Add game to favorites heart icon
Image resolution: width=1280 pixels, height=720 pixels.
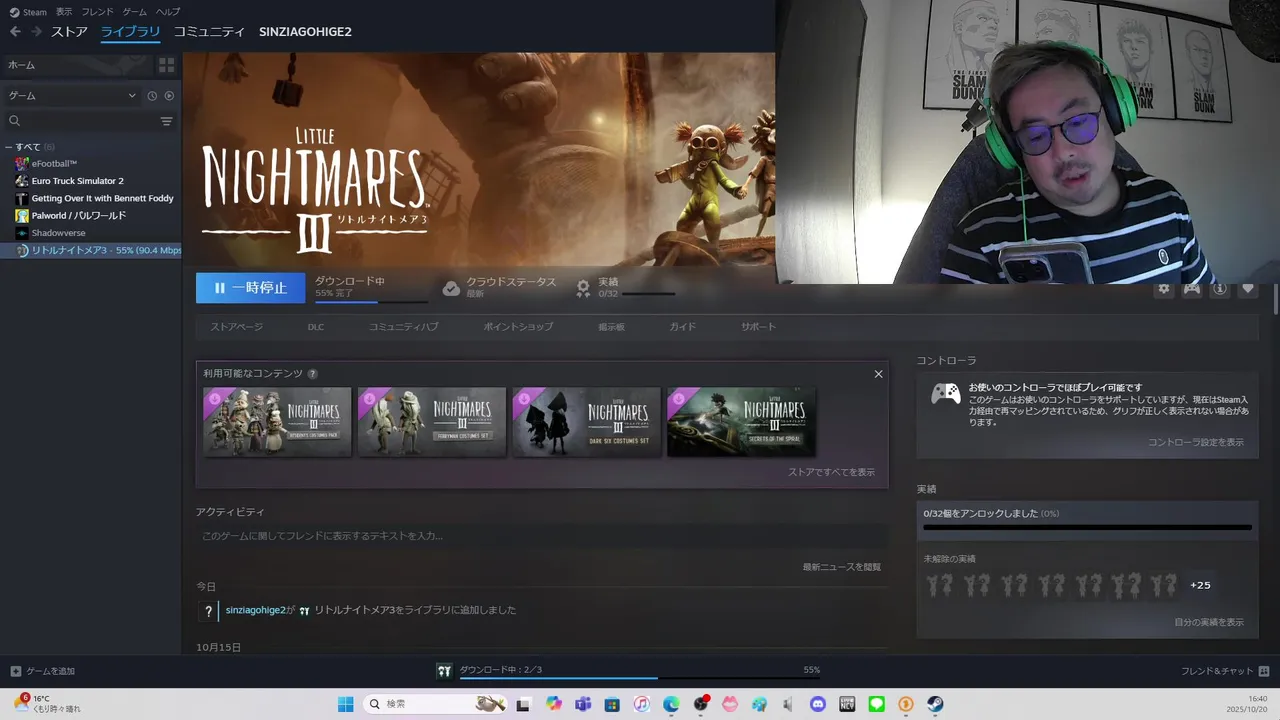pyautogui.click(x=1247, y=289)
